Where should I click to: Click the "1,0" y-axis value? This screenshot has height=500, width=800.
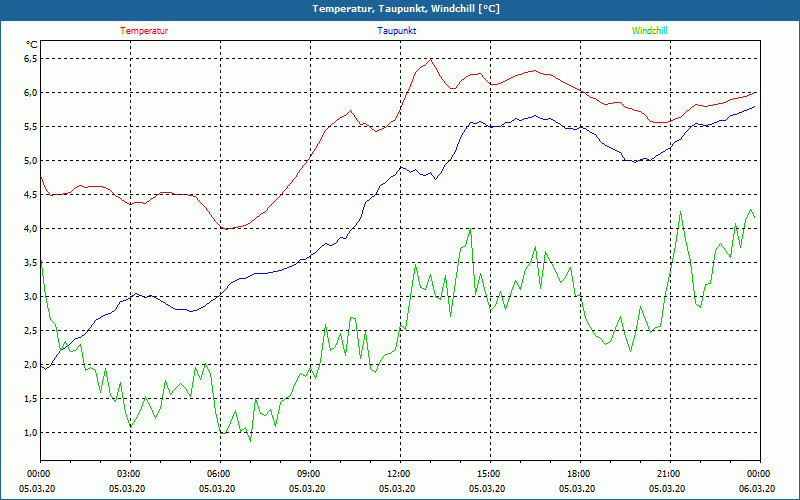[x=31, y=433]
